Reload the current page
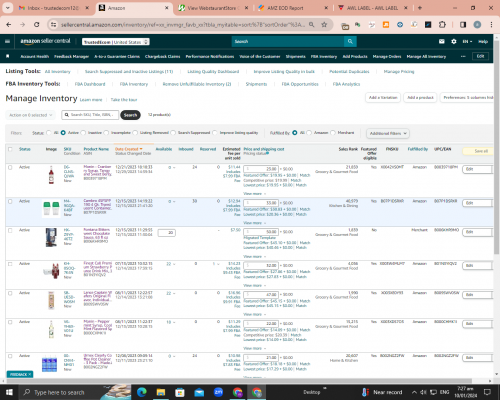This screenshot has height=400, width=500. point(37,25)
